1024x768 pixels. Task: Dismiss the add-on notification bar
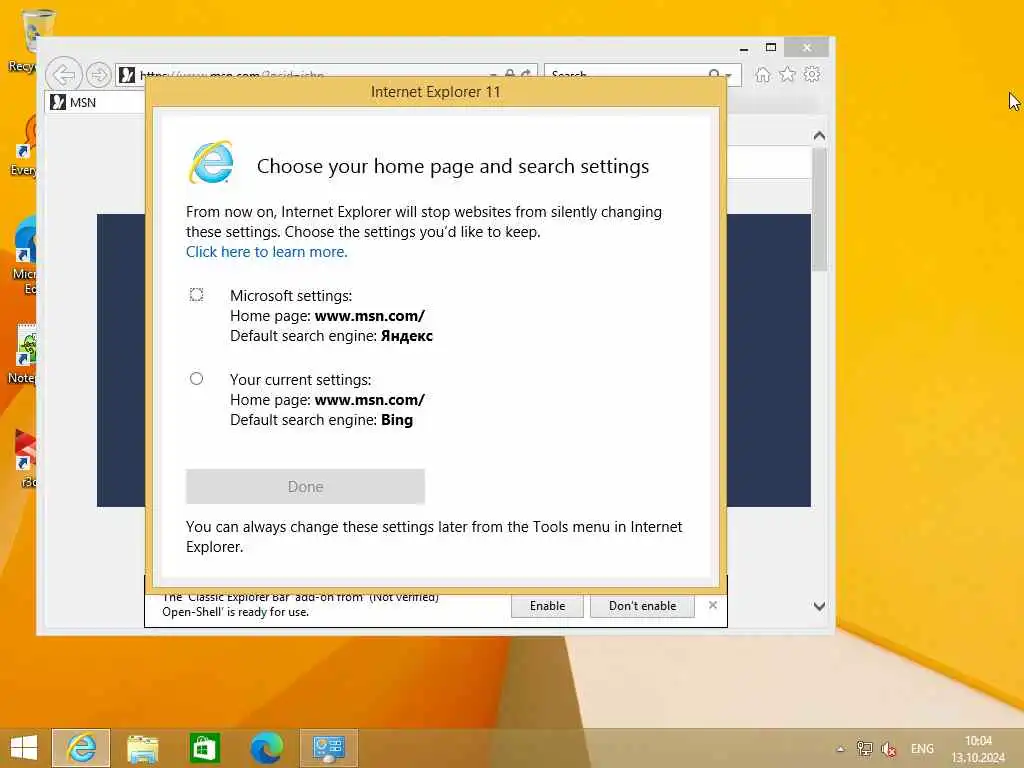coord(712,605)
